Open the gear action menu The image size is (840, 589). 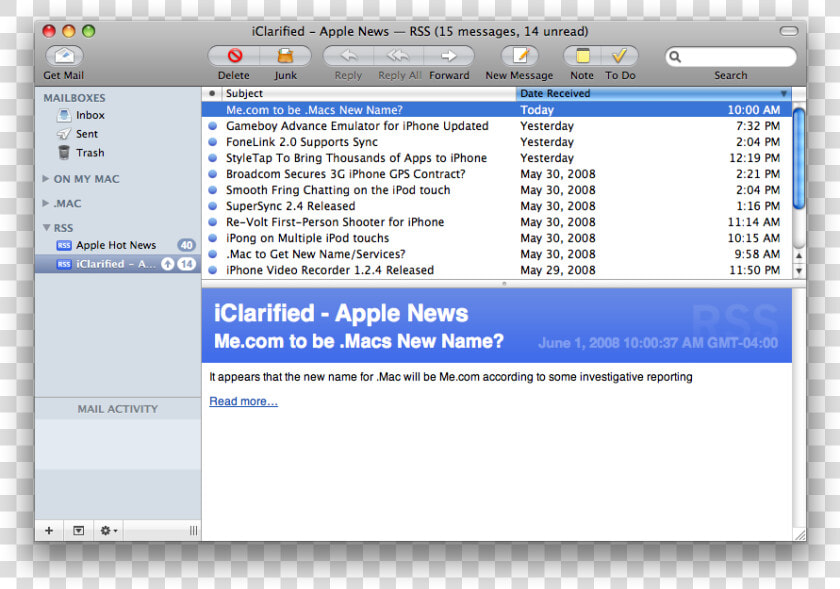[x=108, y=531]
